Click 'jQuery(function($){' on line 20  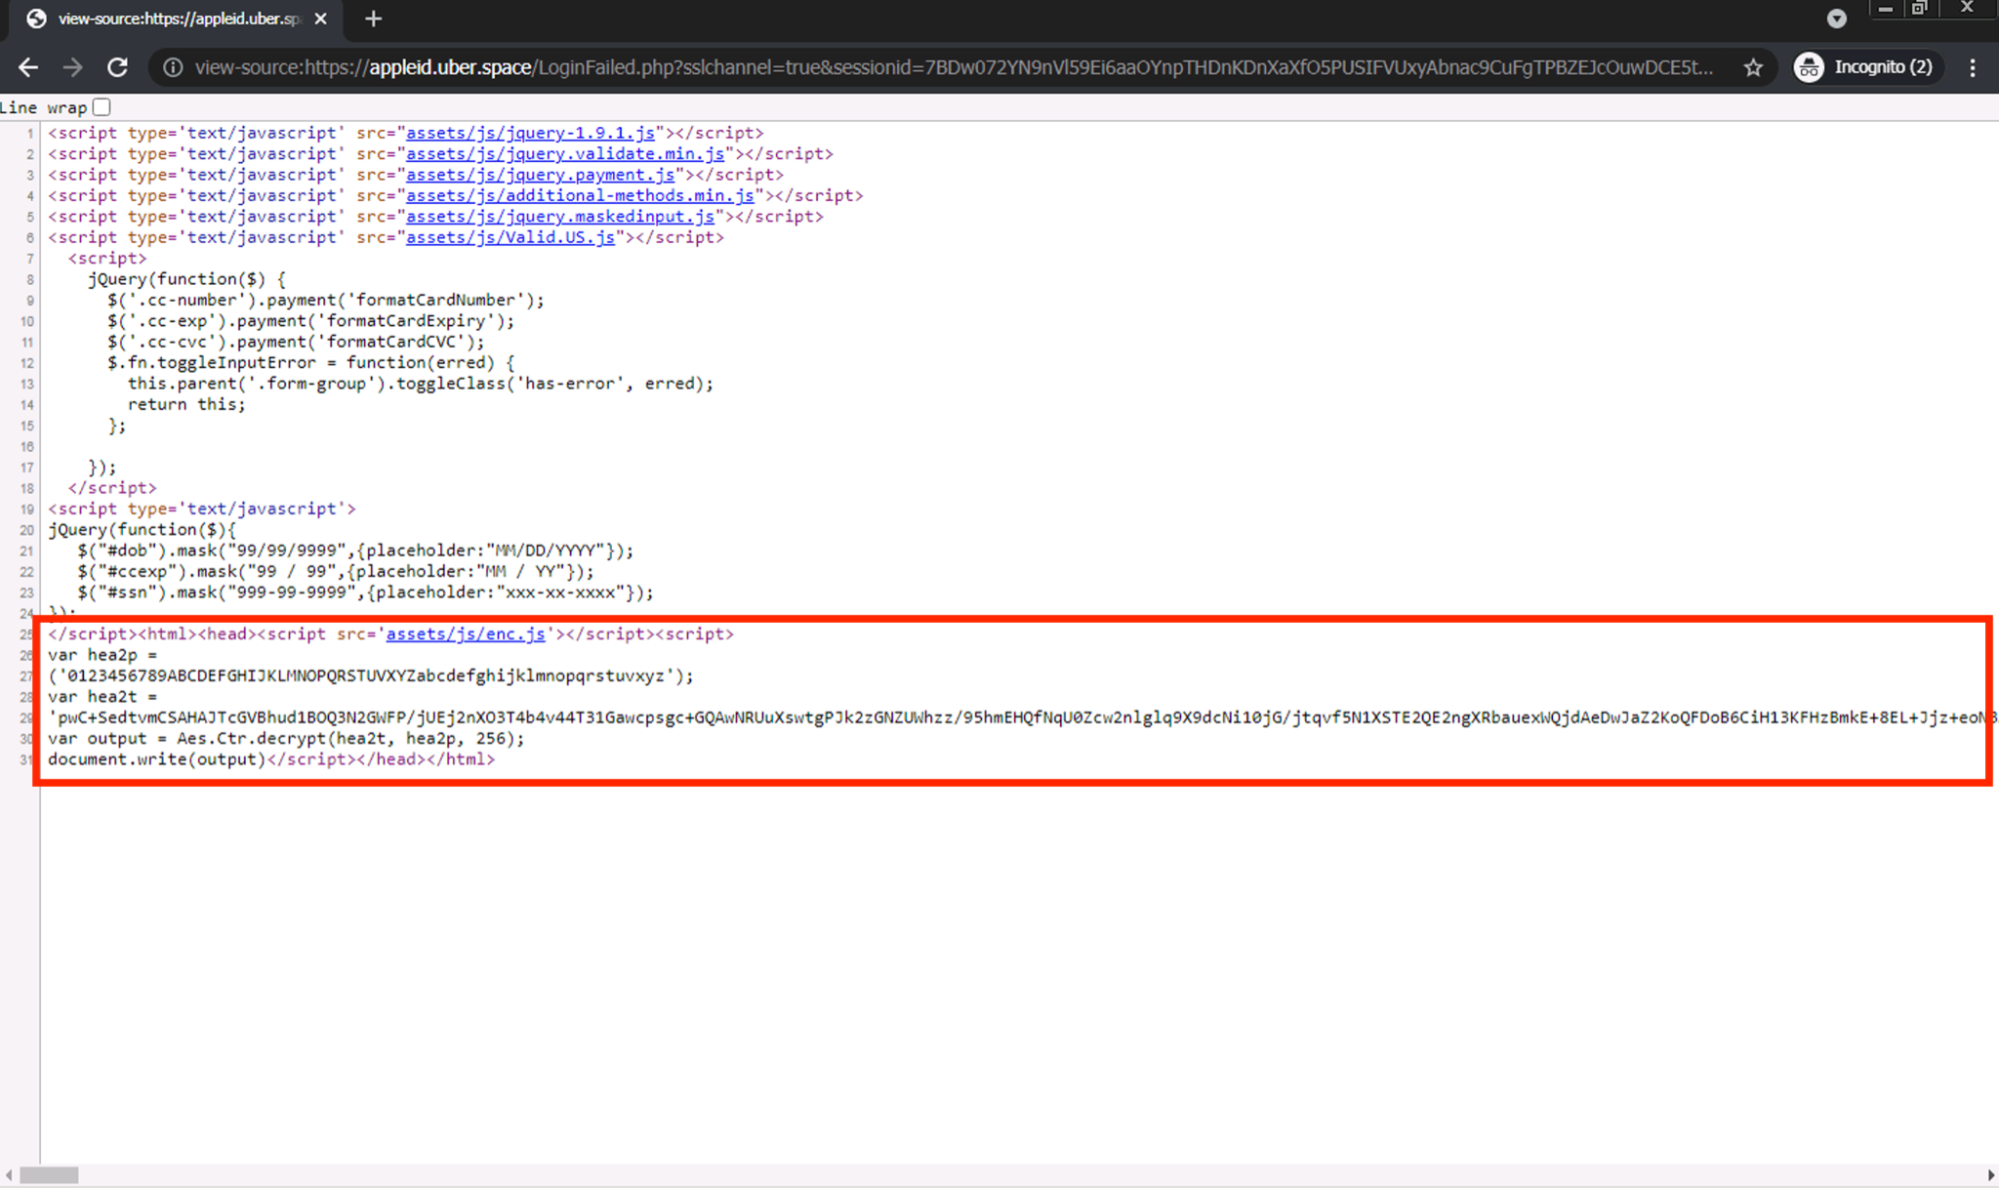point(142,530)
